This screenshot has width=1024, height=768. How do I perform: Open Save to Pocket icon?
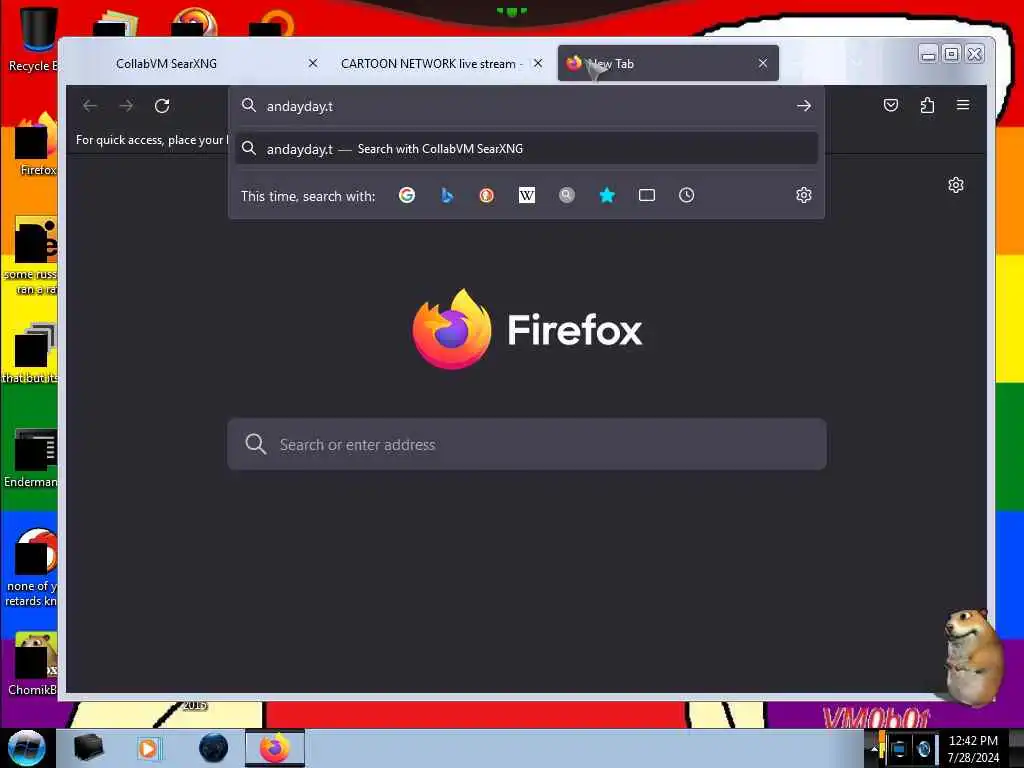(891, 105)
